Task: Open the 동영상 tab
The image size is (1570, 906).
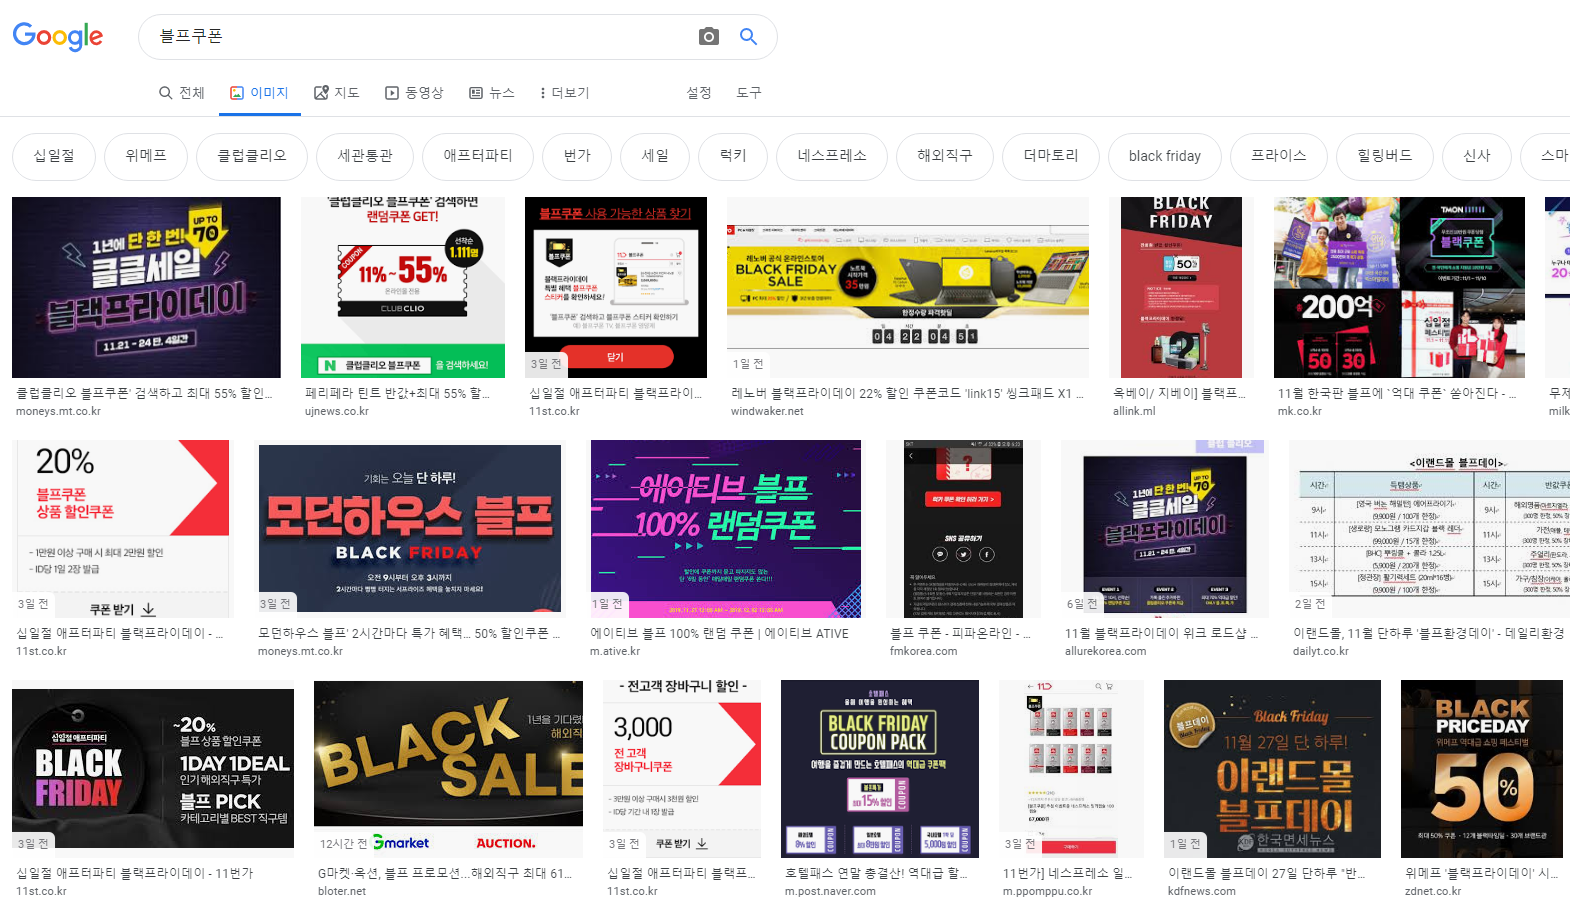Action: point(414,93)
